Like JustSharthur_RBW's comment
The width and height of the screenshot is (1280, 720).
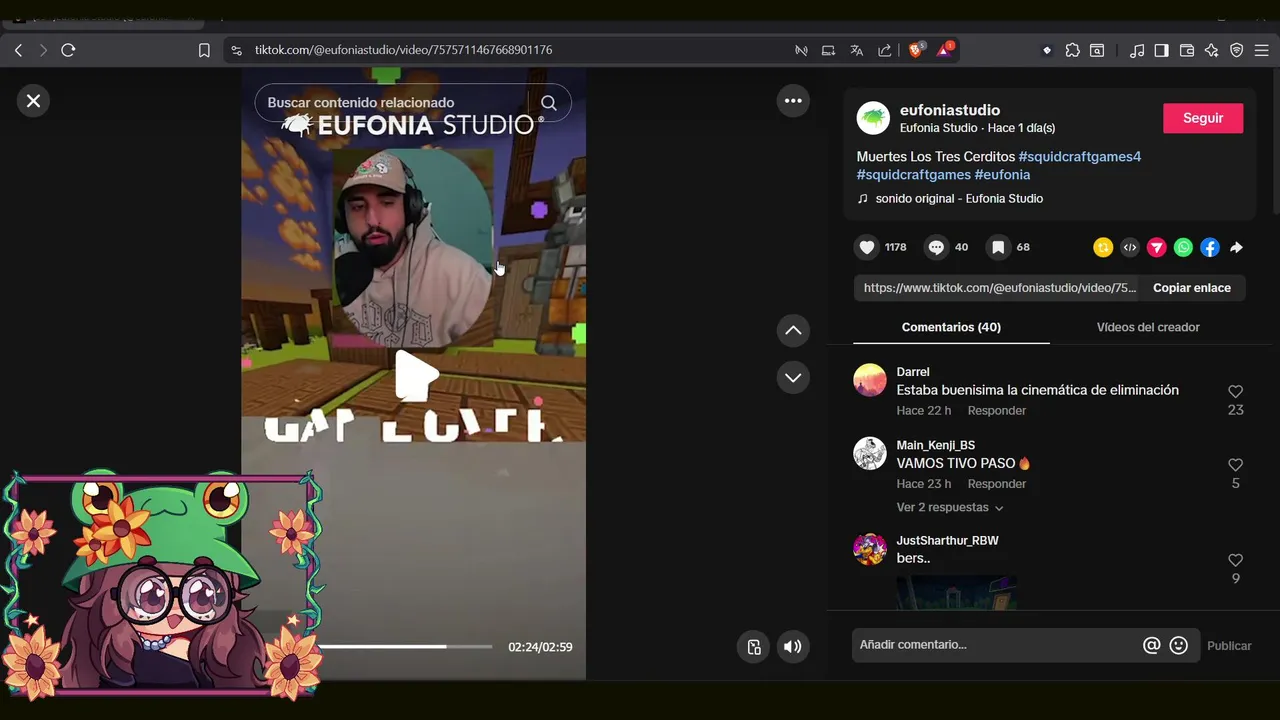tap(1235, 560)
